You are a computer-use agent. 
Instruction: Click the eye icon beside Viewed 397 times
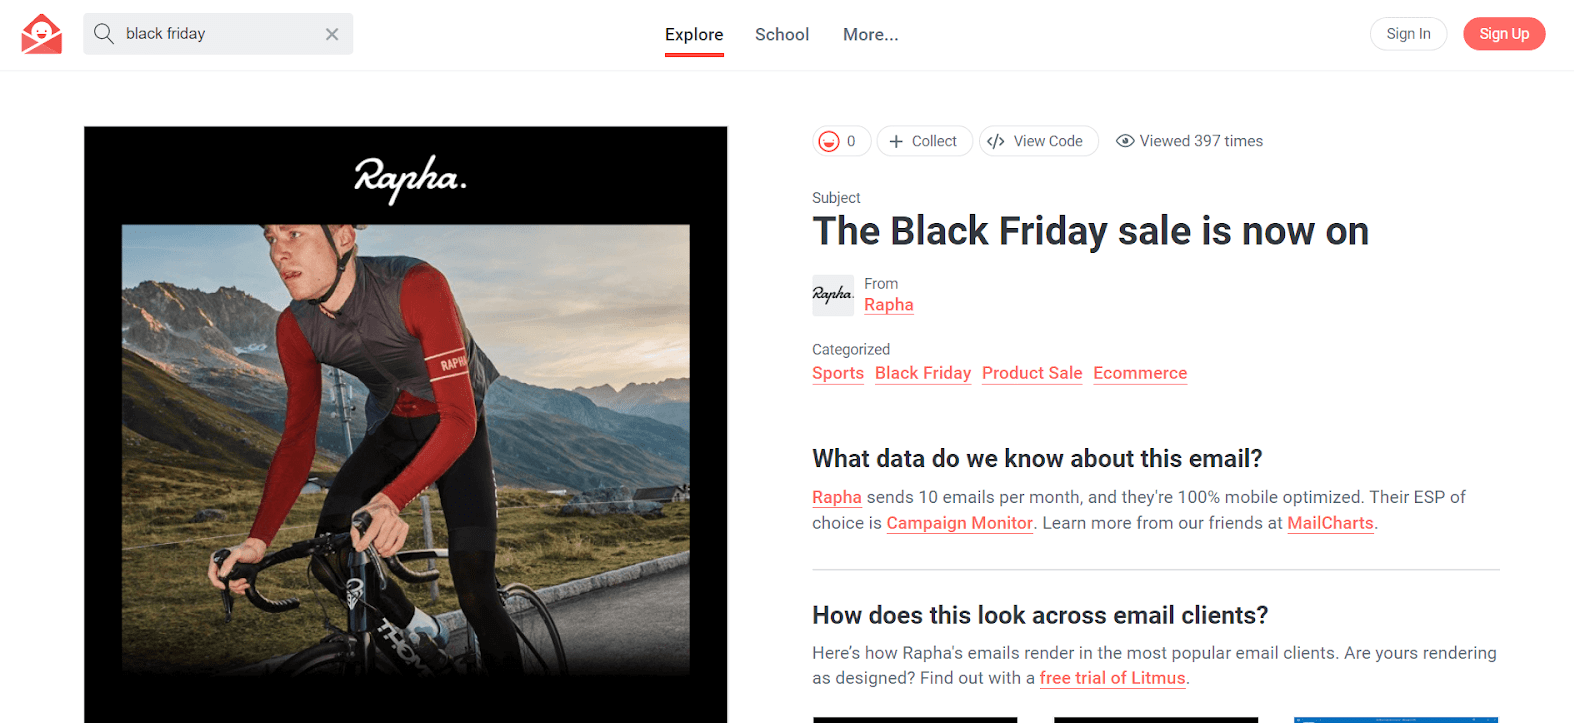click(x=1125, y=141)
